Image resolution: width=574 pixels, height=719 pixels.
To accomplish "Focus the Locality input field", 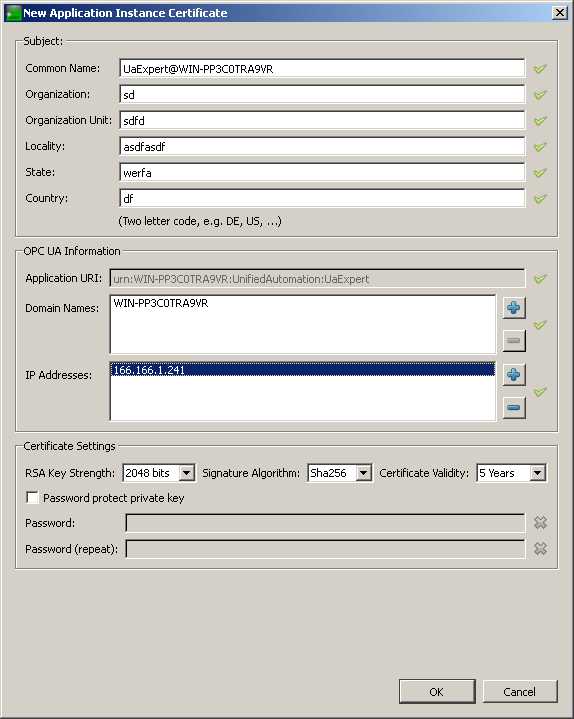I will pos(322,147).
